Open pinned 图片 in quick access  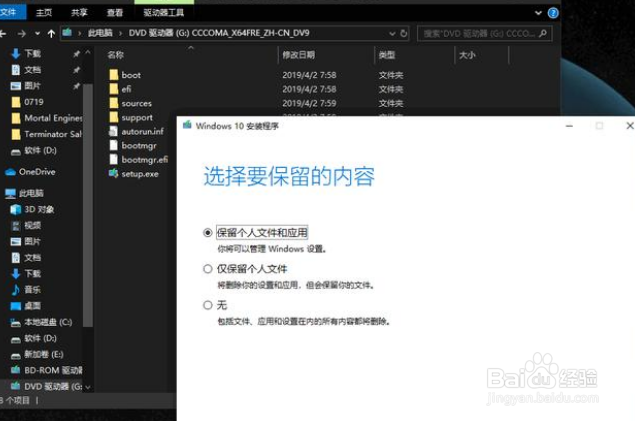[32, 86]
